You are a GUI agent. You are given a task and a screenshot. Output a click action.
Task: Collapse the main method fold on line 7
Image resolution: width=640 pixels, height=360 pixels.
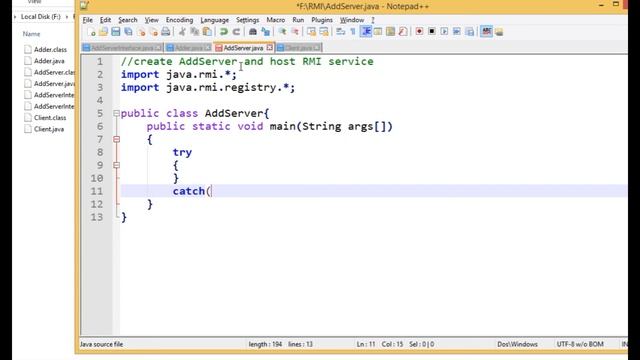point(116,140)
